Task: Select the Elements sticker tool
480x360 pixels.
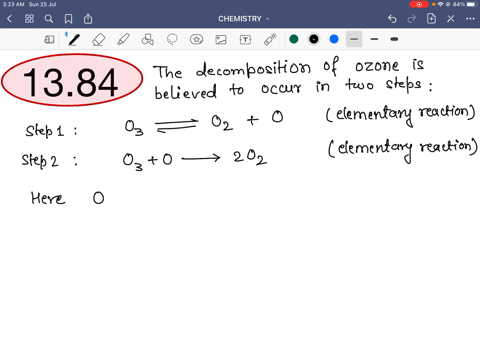Action: pyautogui.click(x=196, y=40)
